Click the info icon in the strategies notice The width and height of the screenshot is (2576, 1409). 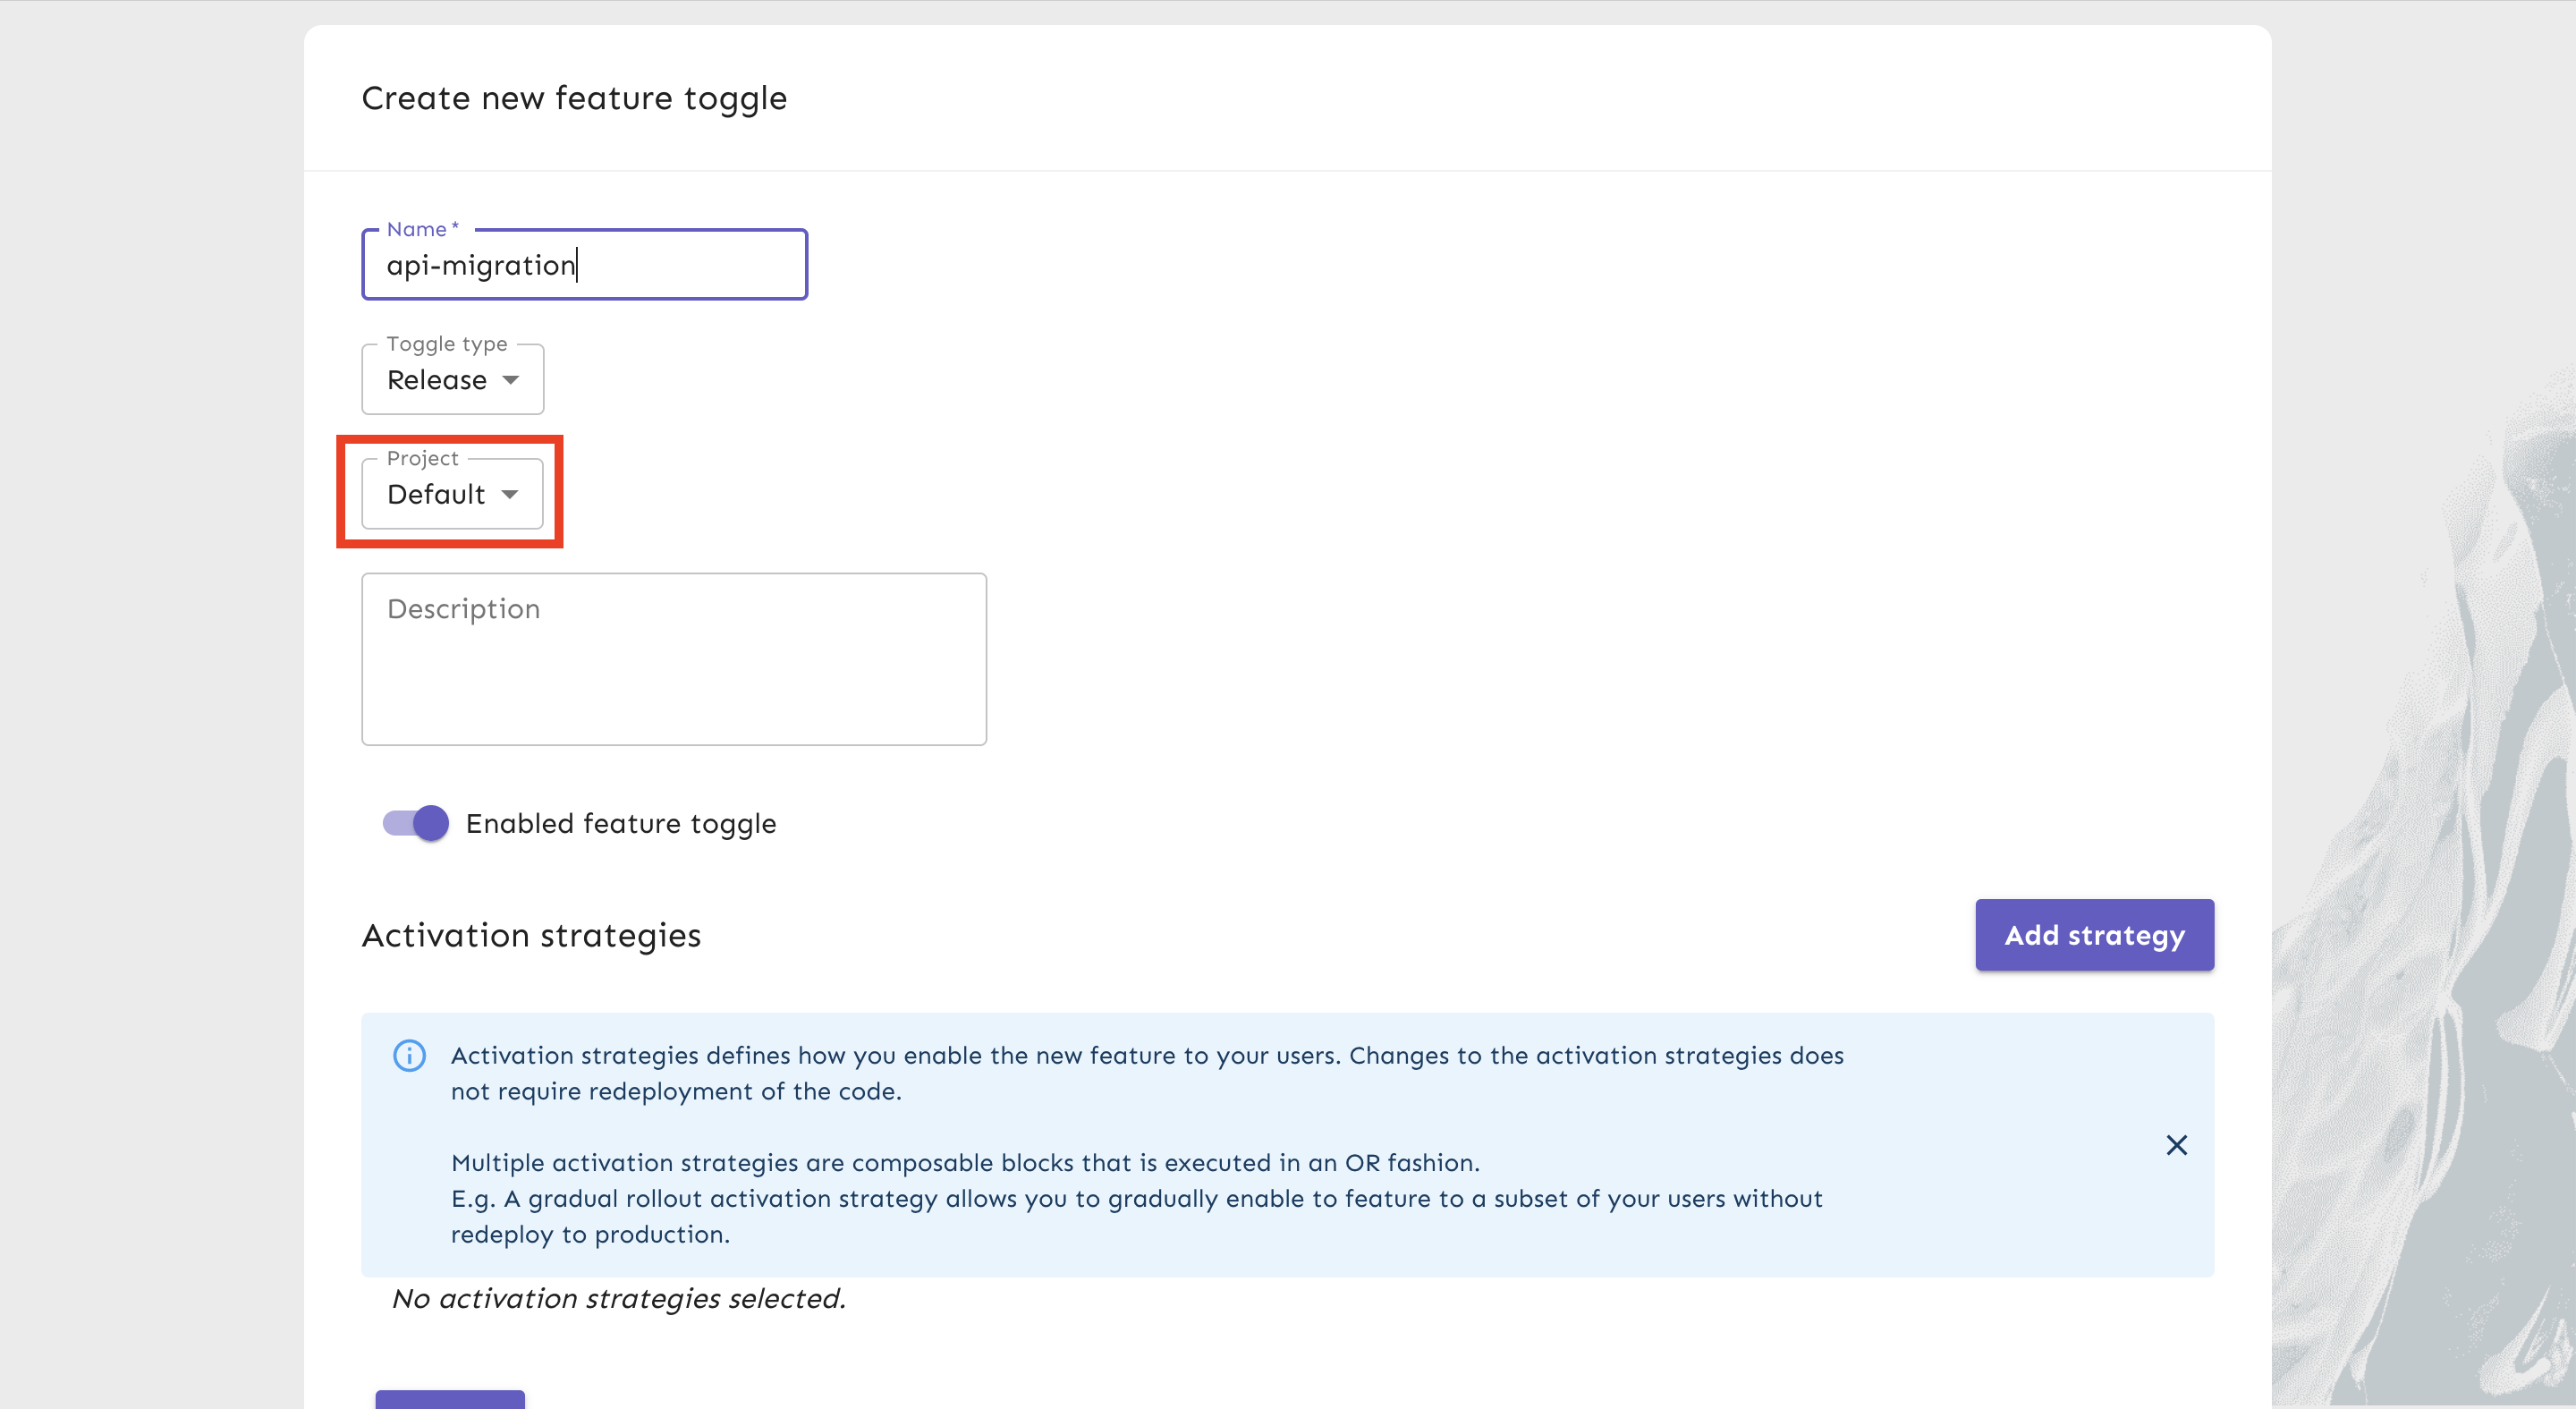point(409,1055)
